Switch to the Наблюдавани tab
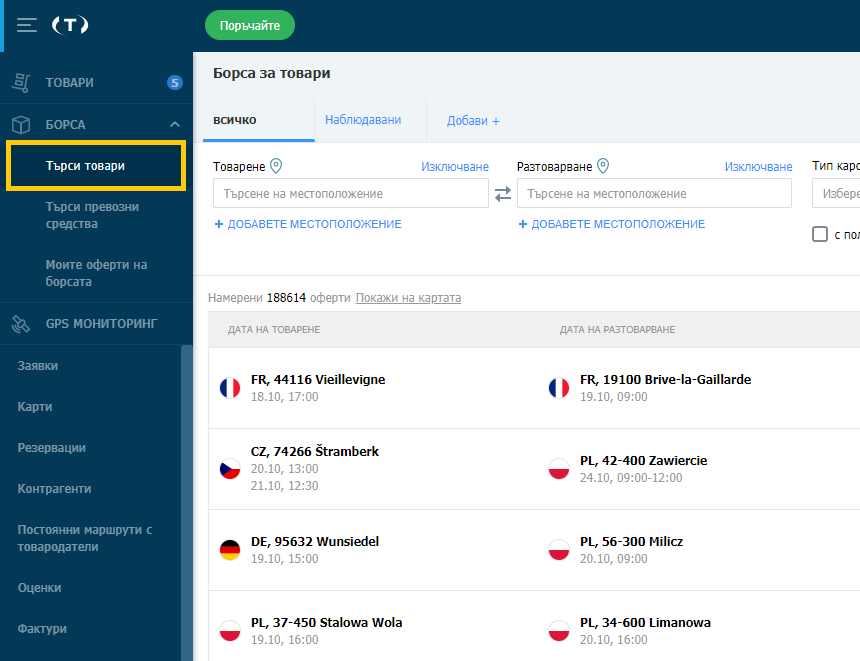The width and height of the screenshot is (860, 661). click(x=363, y=120)
